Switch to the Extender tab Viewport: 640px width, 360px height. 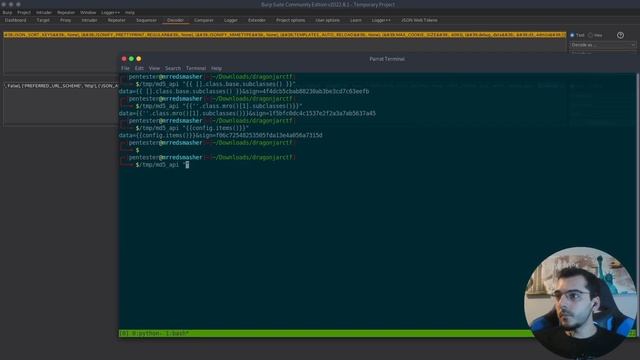[x=257, y=20]
